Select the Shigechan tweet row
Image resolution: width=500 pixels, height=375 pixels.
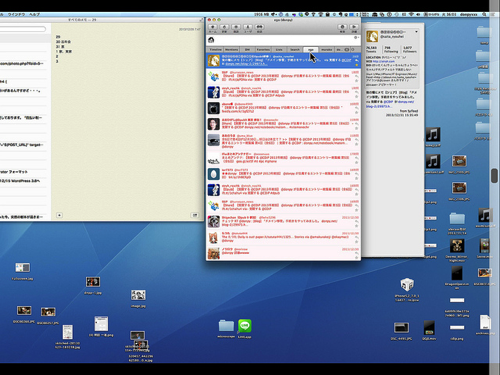[283, 222]
